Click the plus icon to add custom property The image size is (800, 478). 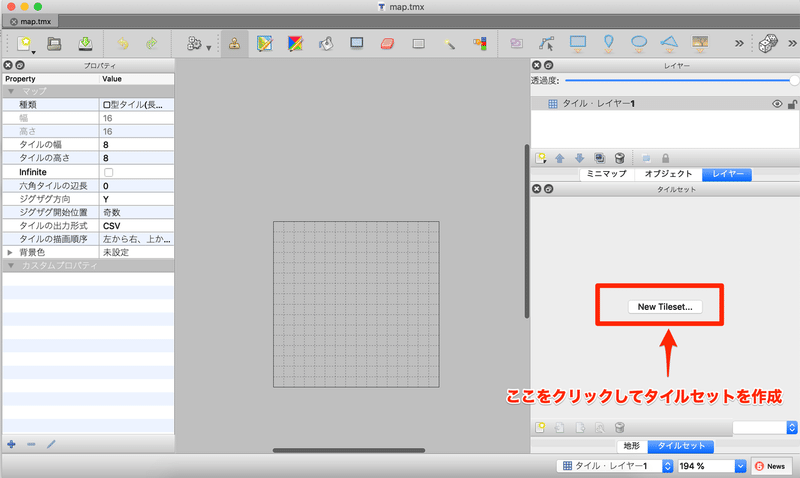click(x=11, y=444)
